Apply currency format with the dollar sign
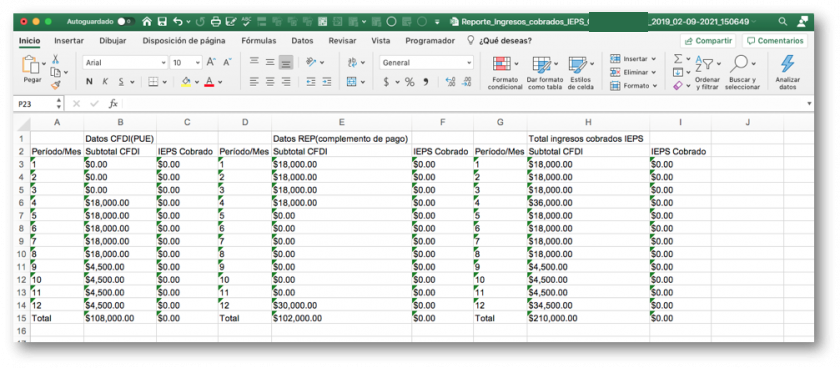840x368 pixels. click(x=386, y=82)
